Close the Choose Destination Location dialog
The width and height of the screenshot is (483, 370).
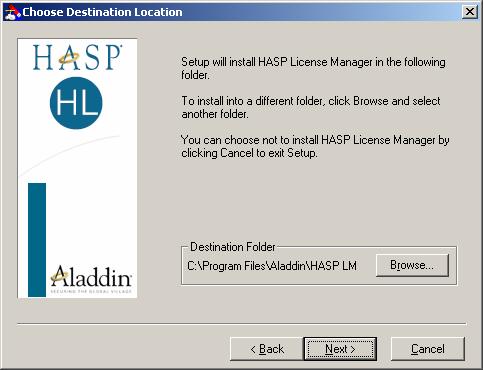[x=470, y=12]
